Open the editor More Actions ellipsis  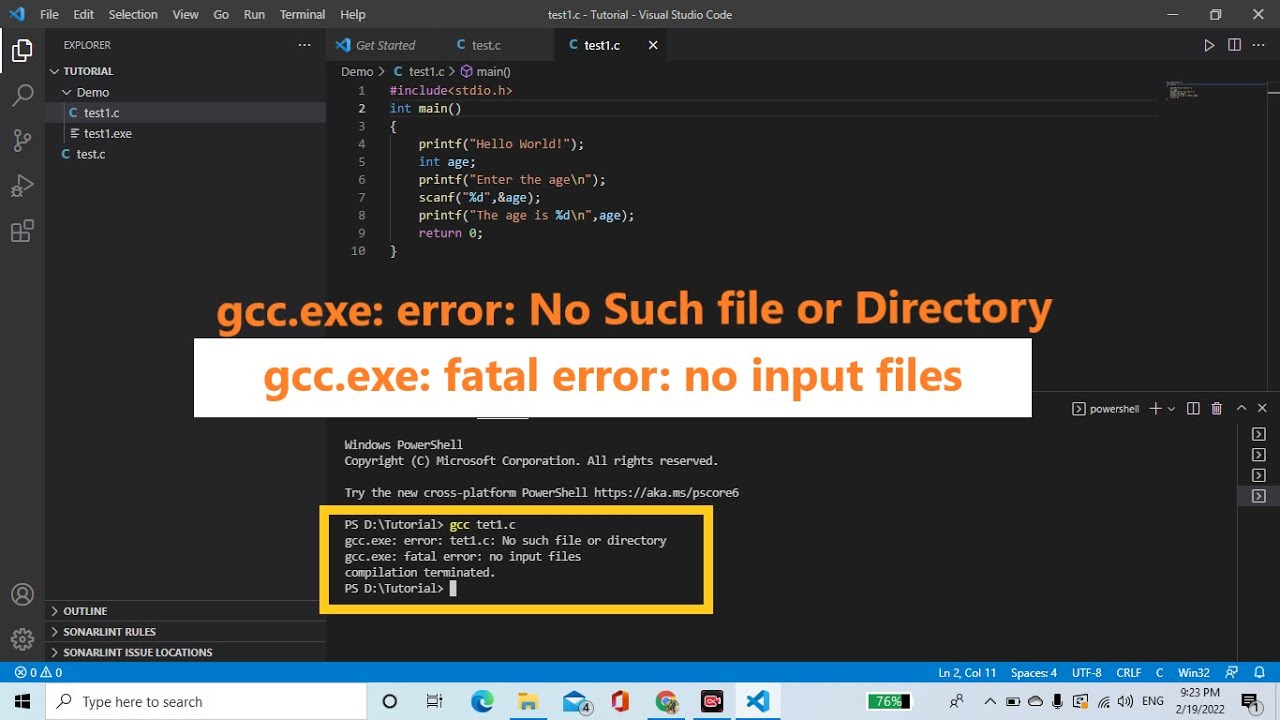1259,45
